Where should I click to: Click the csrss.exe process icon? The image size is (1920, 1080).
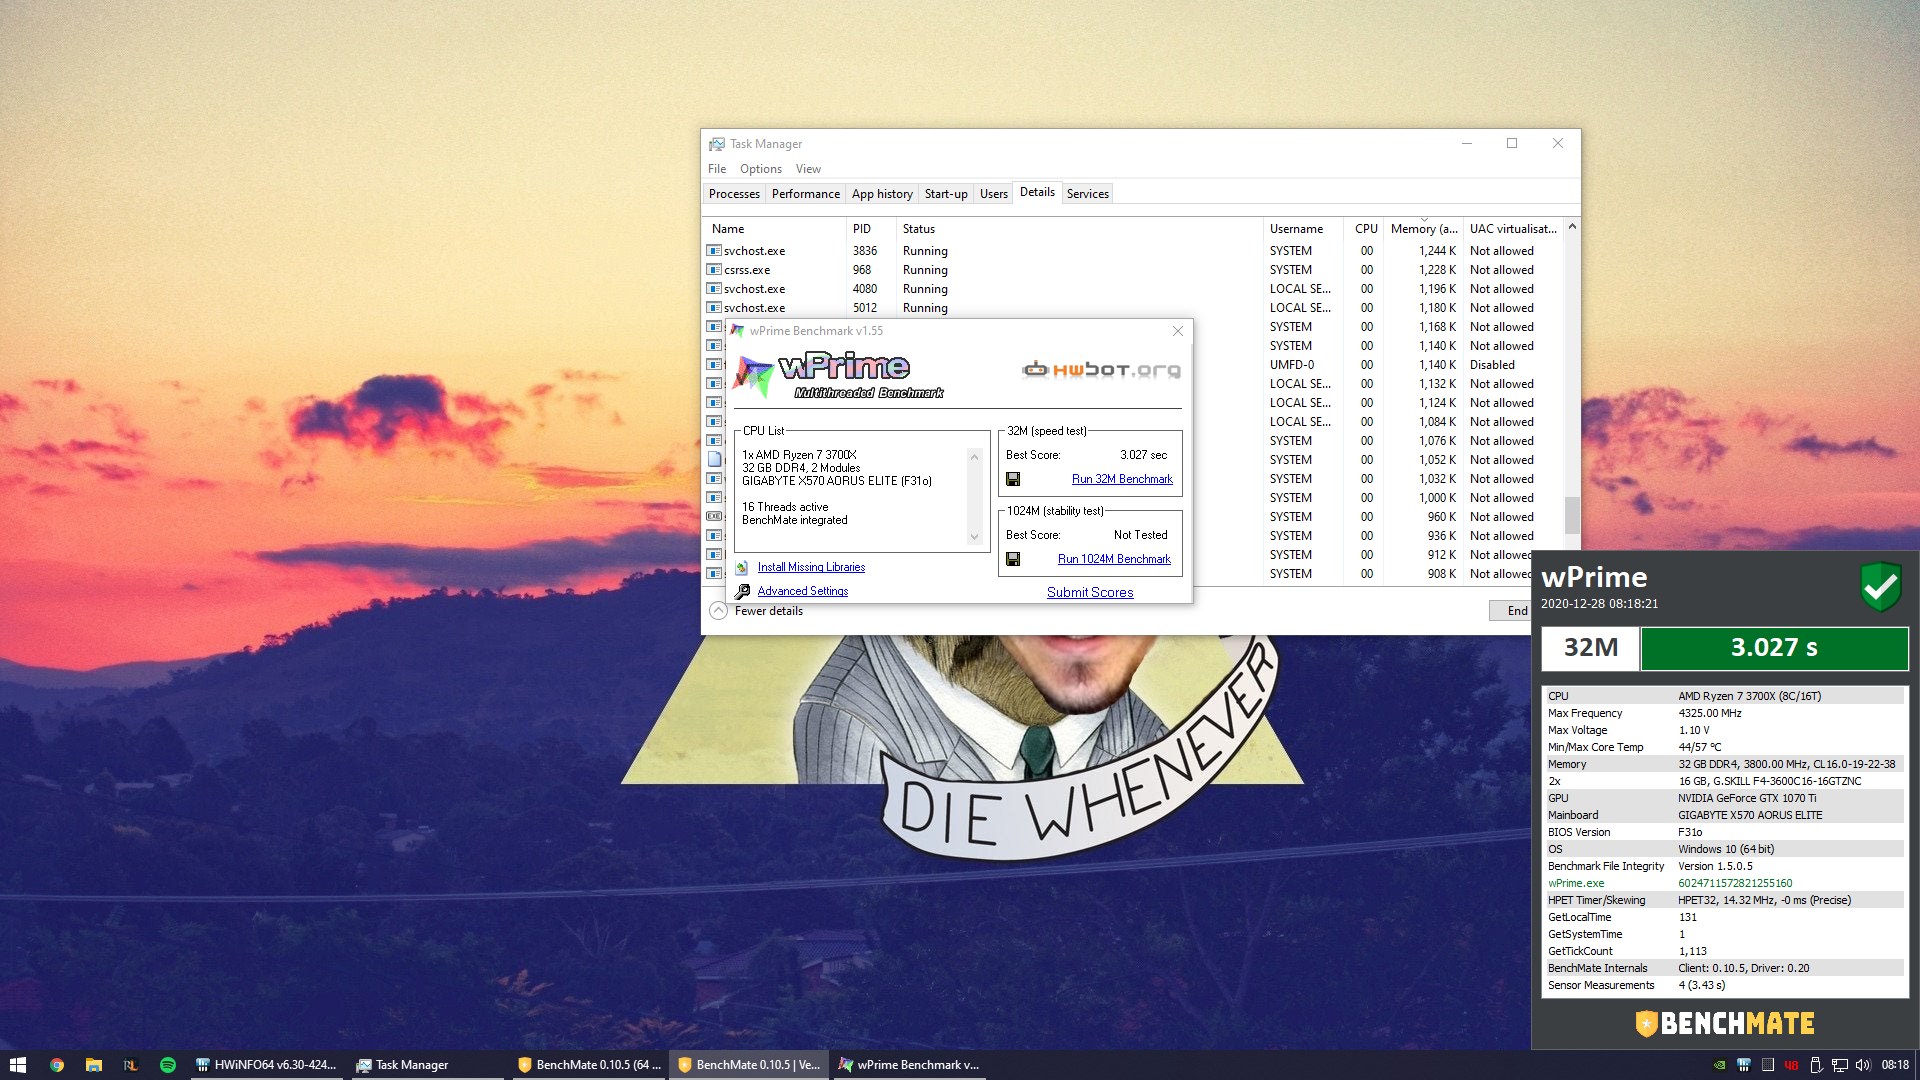tap(714, 270)
